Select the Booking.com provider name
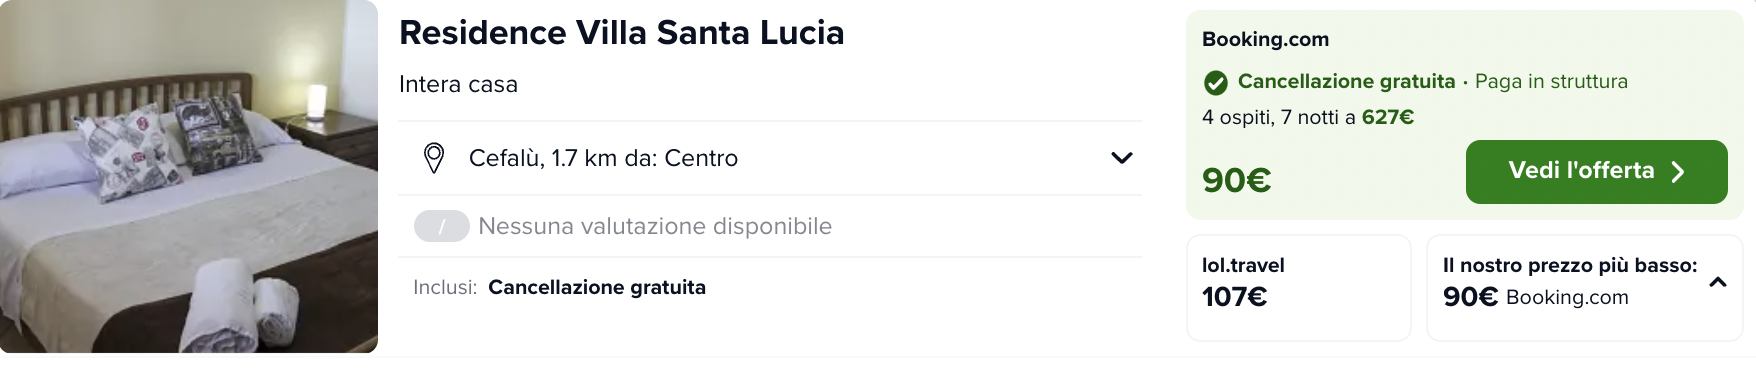Viewport: 1756px width, 372px height. (1265, 39)
